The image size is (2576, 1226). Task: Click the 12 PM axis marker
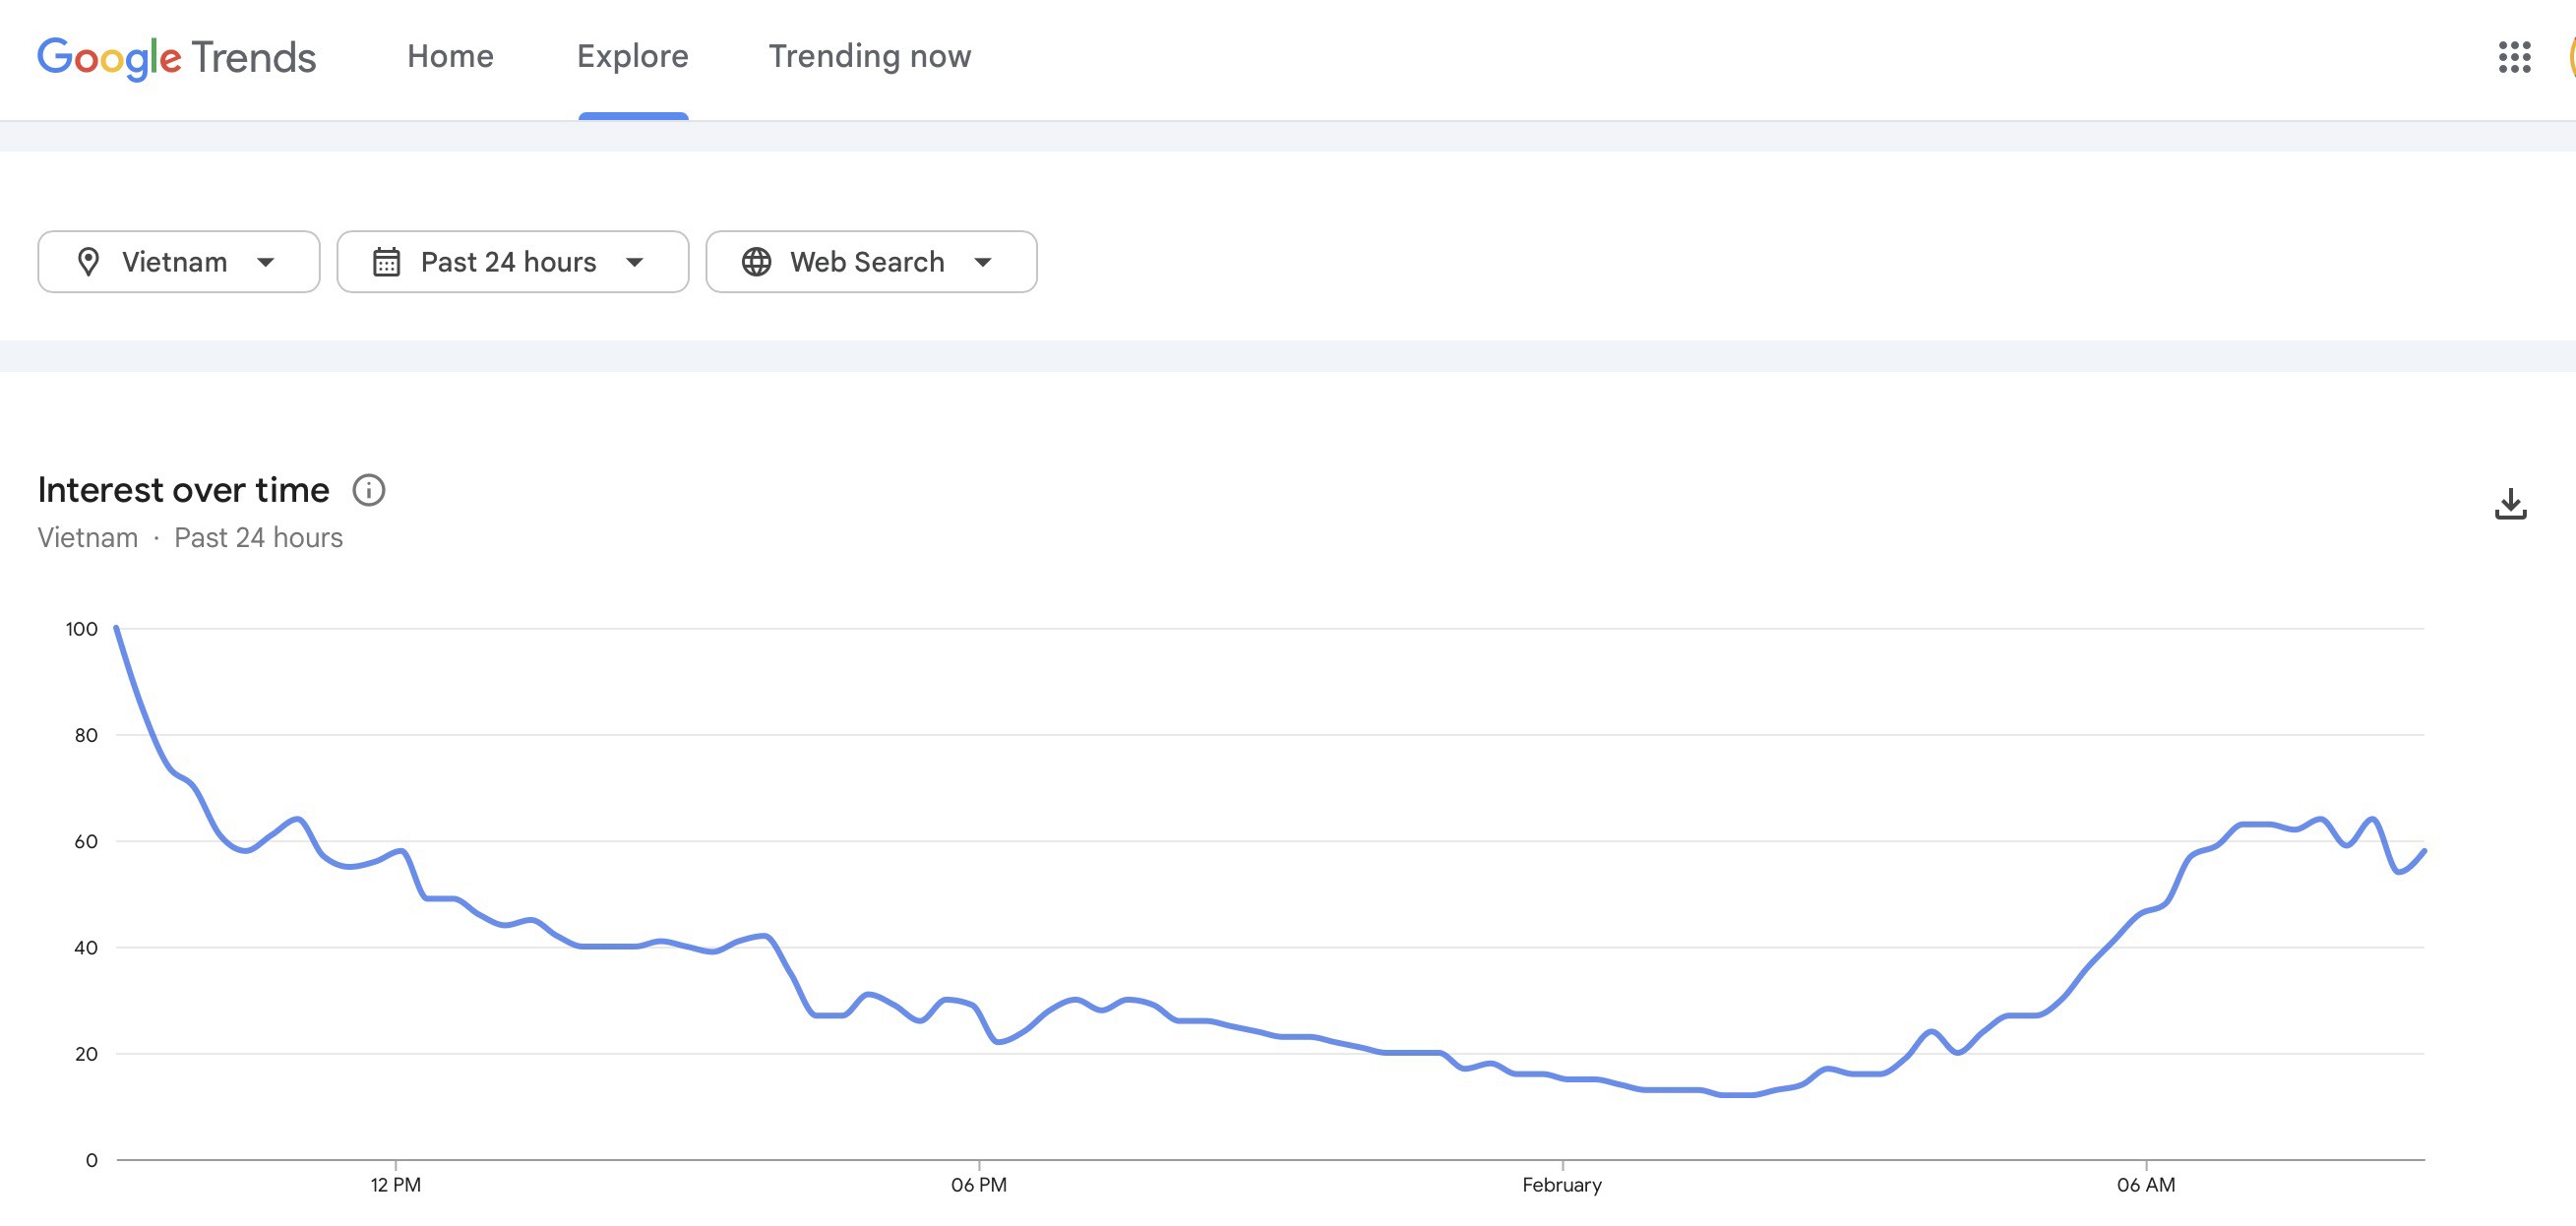[x=396, y=1185]
